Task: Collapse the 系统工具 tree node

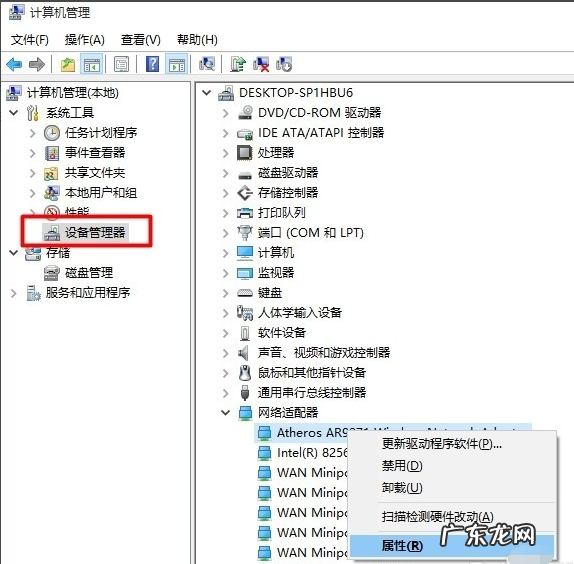Action: (x=14, y=113)
